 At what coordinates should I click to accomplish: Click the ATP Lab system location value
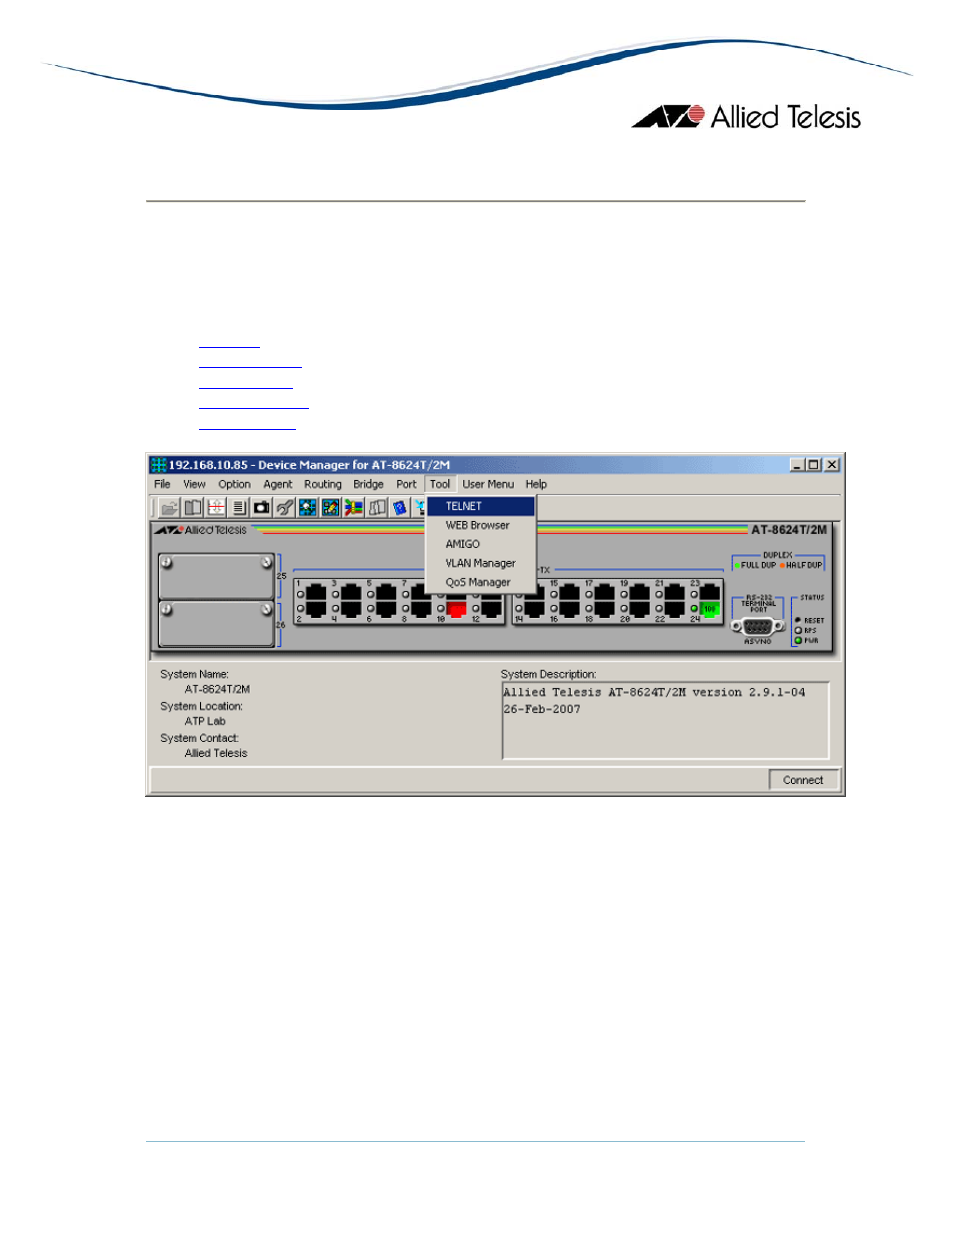(x=205, y=721)
